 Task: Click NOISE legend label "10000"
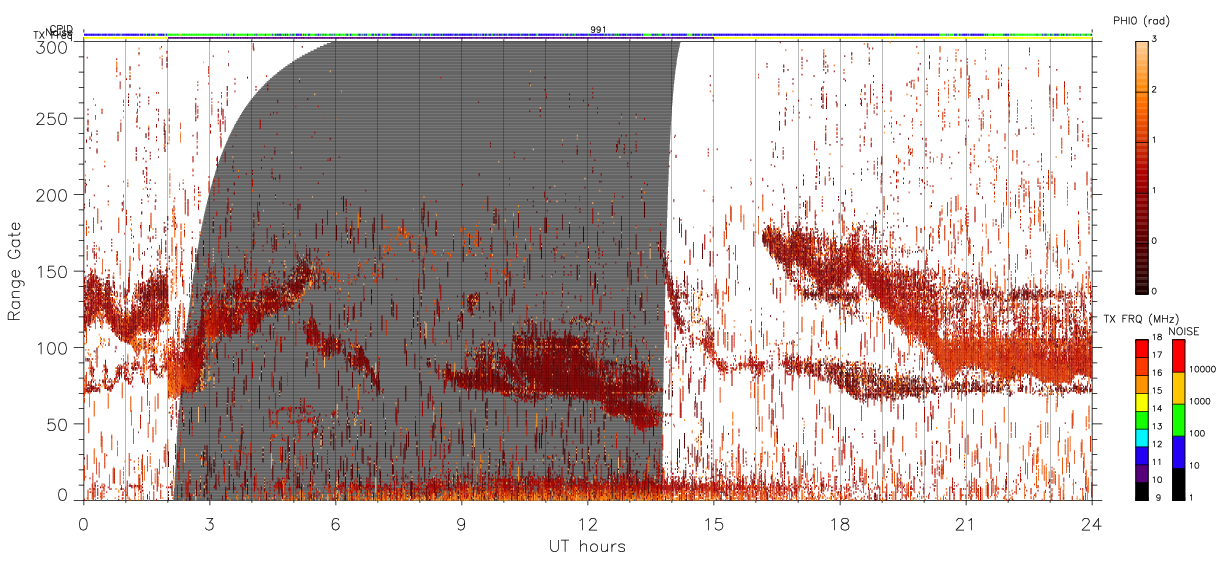1204,370
